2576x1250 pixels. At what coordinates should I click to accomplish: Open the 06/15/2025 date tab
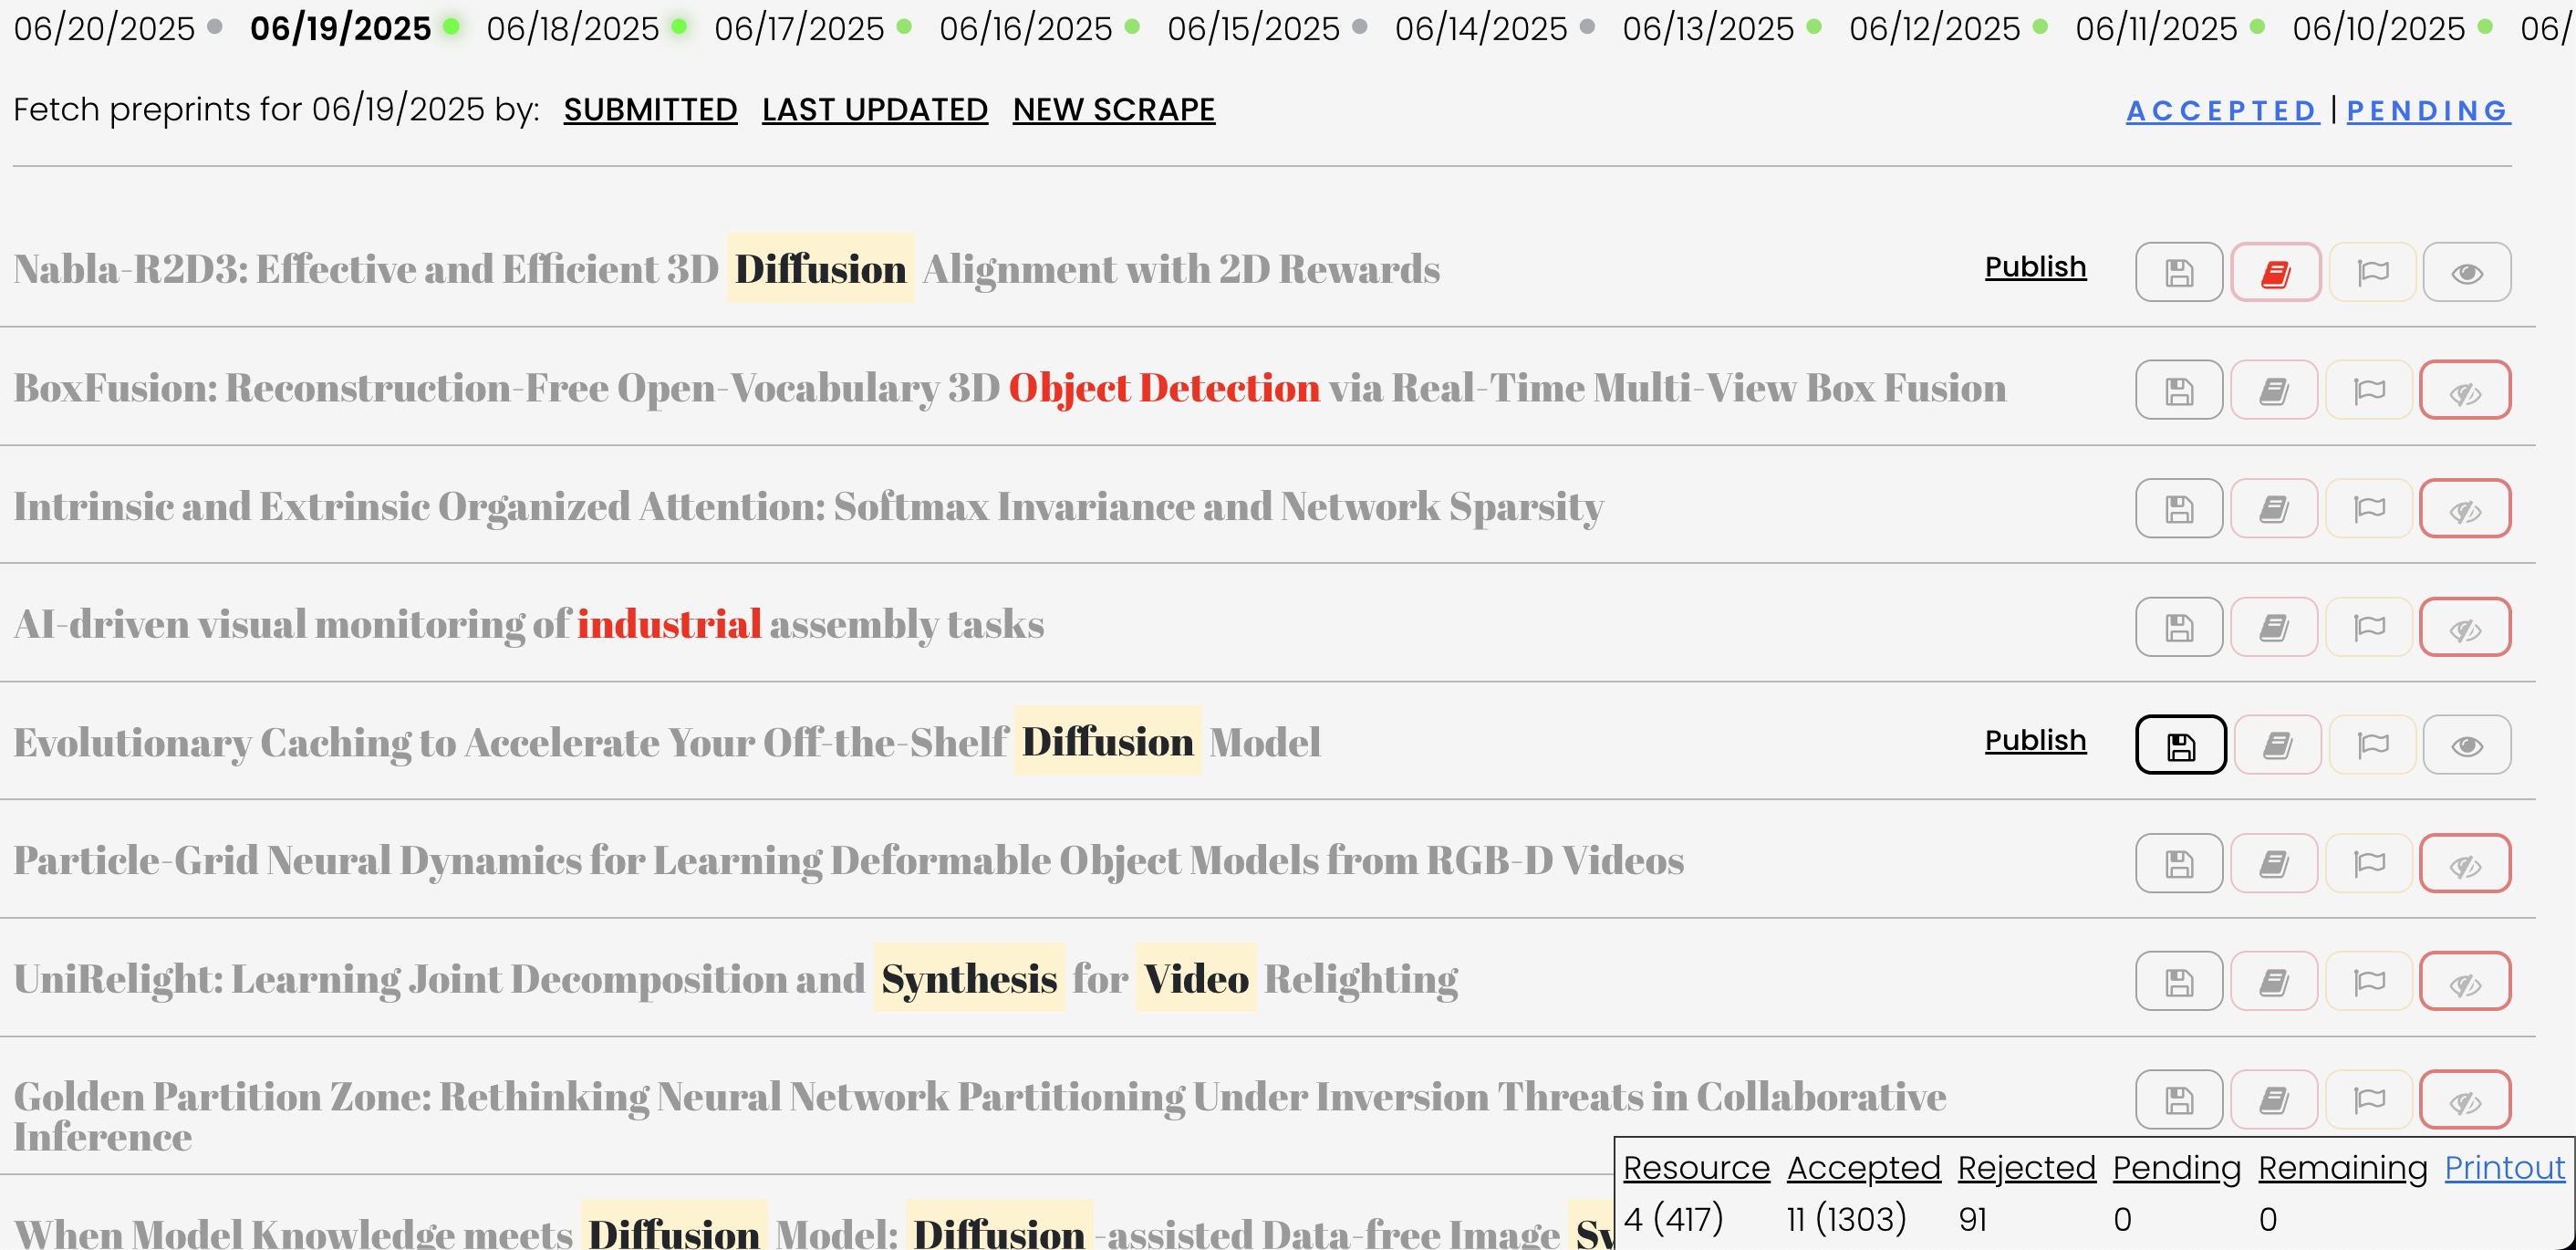tap(1253, 28)
